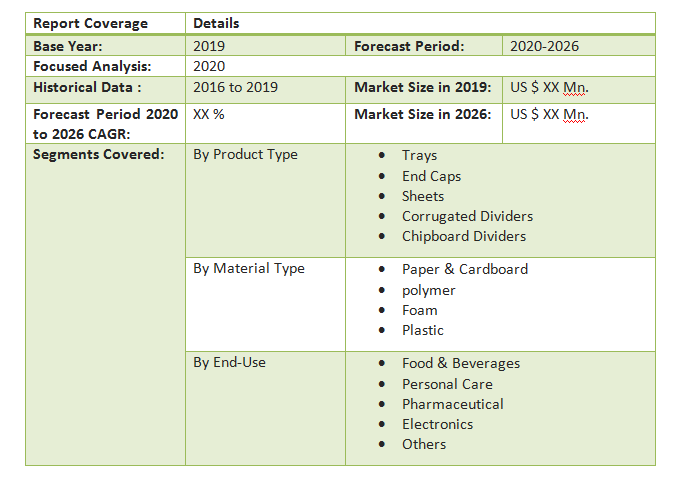Click the 'Report Coverage' header cell
The image size is (673, 491).
[90, 23]
